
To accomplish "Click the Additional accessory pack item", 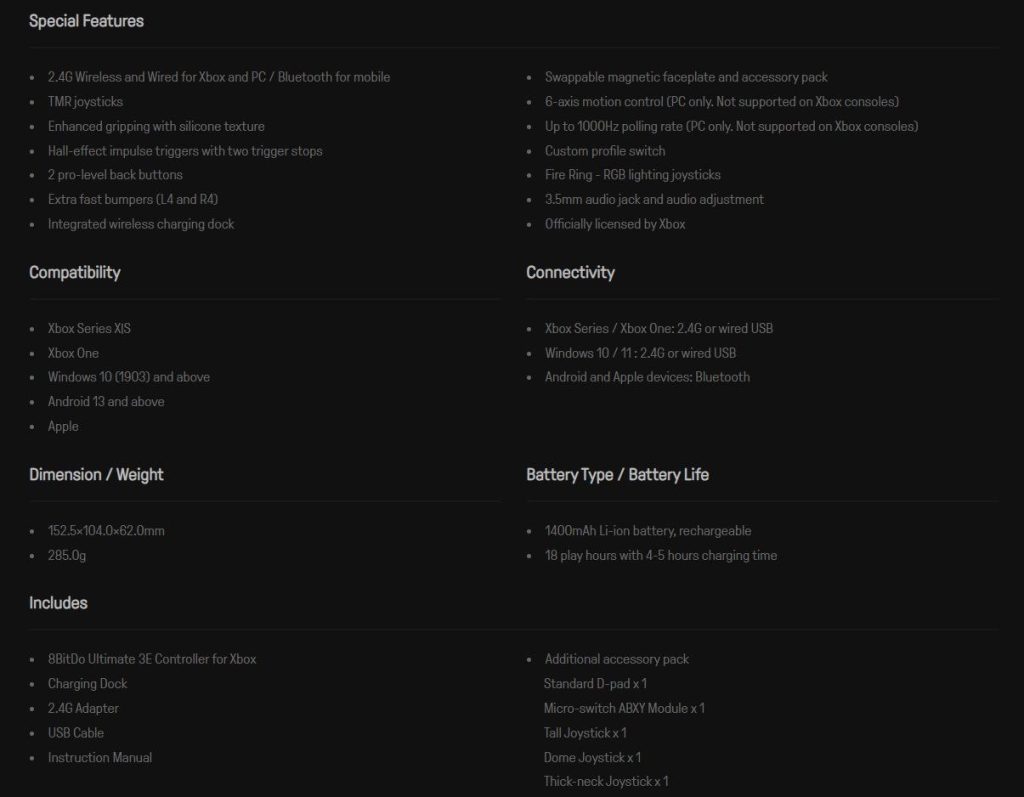I will click(617, 660).
